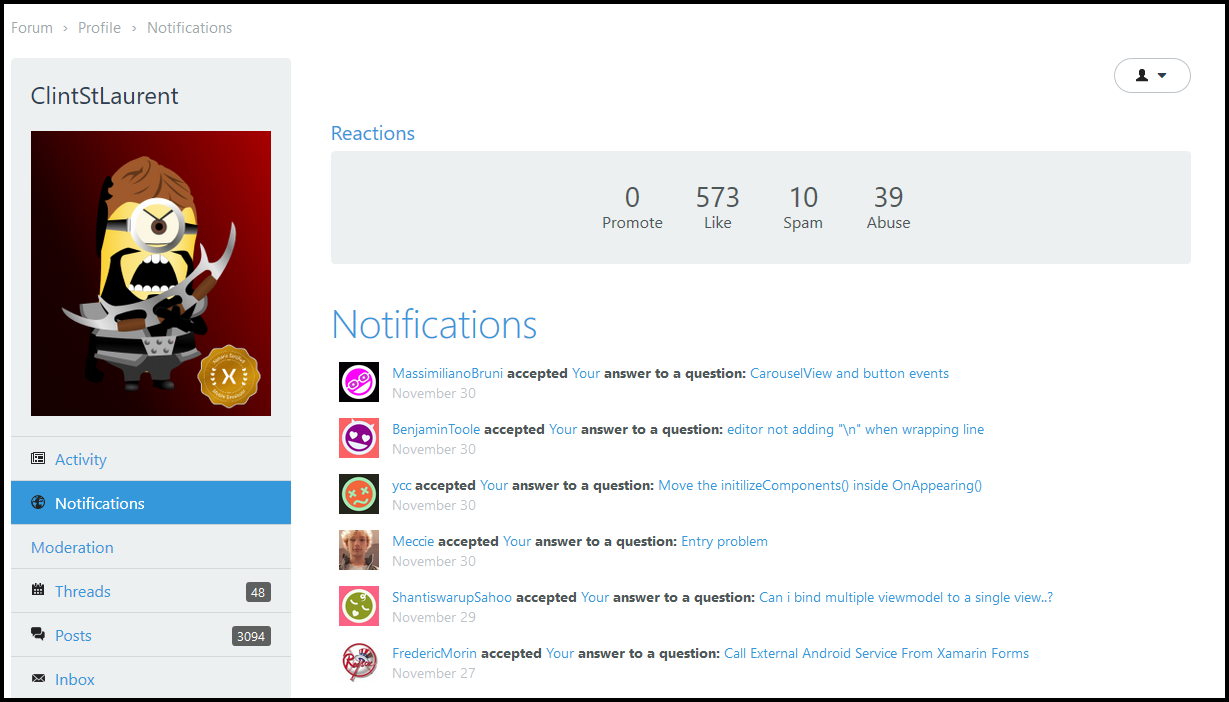Open MassimilianoBruni's avatar image
This screenshot has width=1229, height=702.
coord(359,382)
